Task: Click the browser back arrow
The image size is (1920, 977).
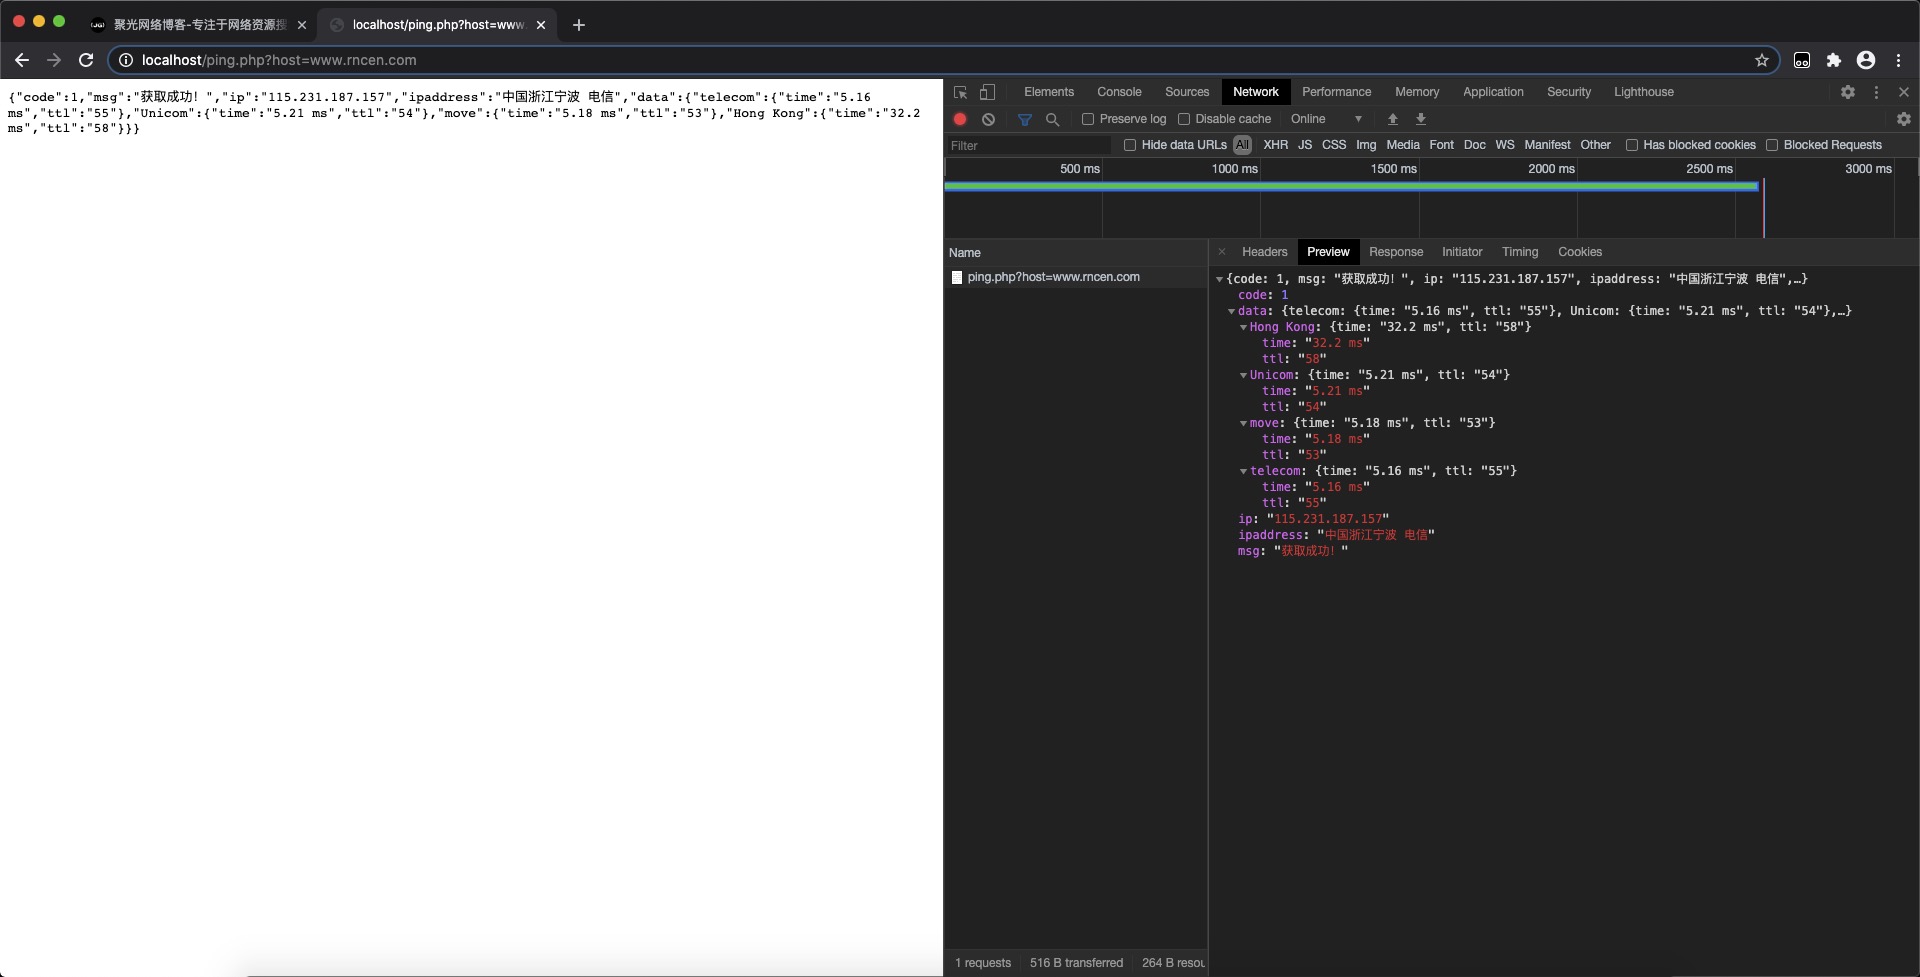Action: click(x=22, y=60)
